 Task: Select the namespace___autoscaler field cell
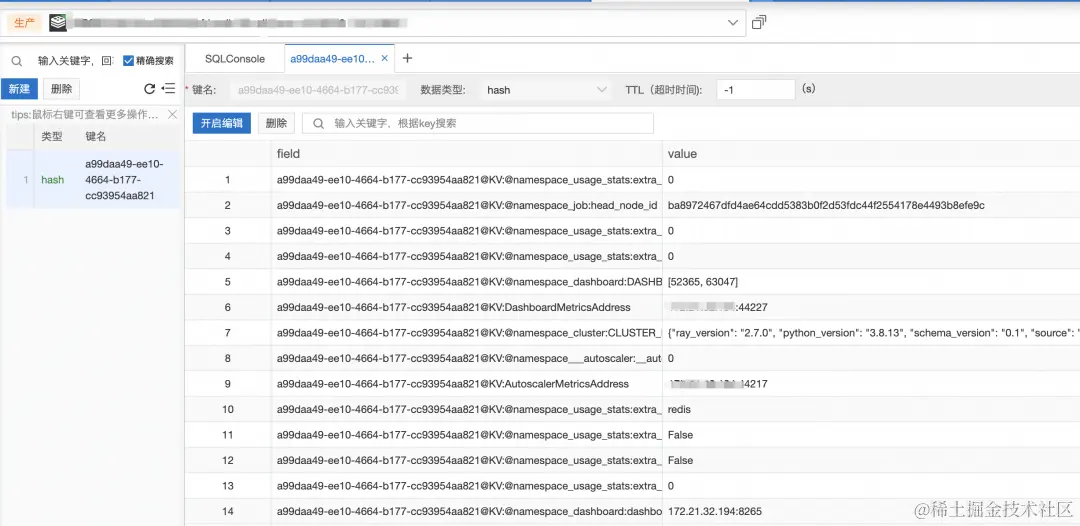tap(467, 358)
